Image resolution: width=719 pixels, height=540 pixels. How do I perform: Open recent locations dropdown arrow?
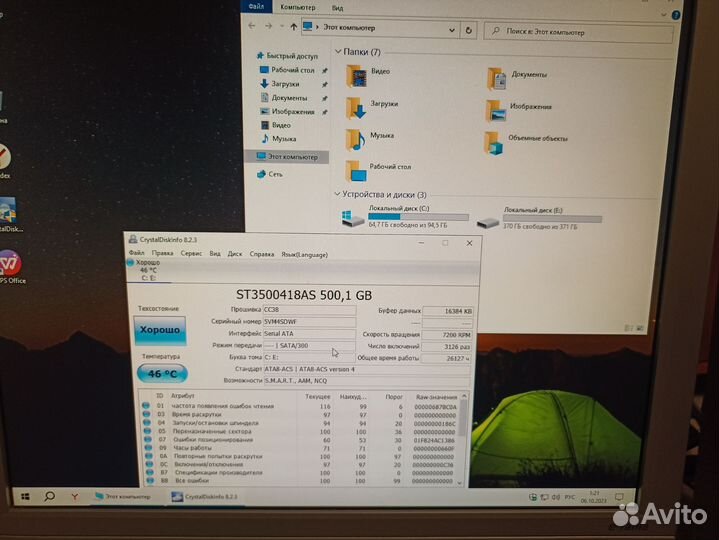click(282, 27)
